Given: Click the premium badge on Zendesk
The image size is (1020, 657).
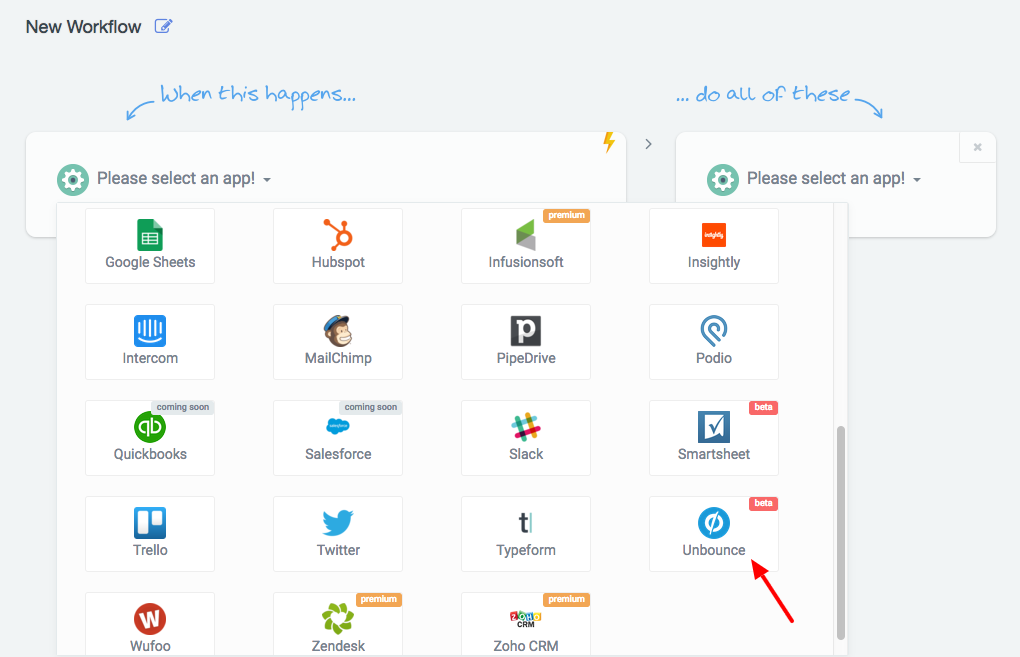Looking at the screenshot, I should (379, 599).
